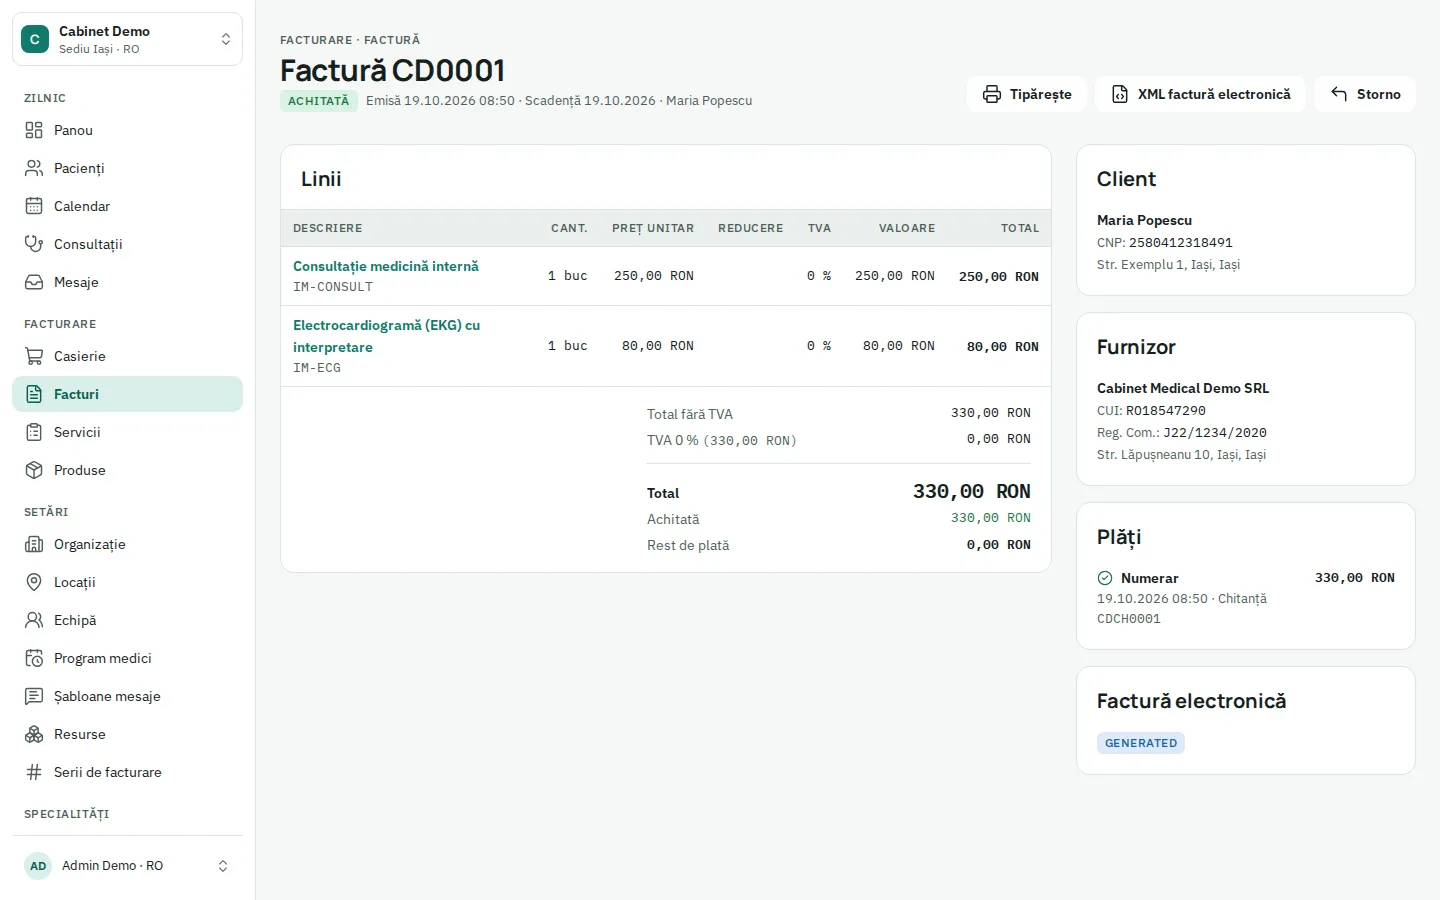
Task: Click the client name Maria Popescu
Action: [x=1144, y=220]
